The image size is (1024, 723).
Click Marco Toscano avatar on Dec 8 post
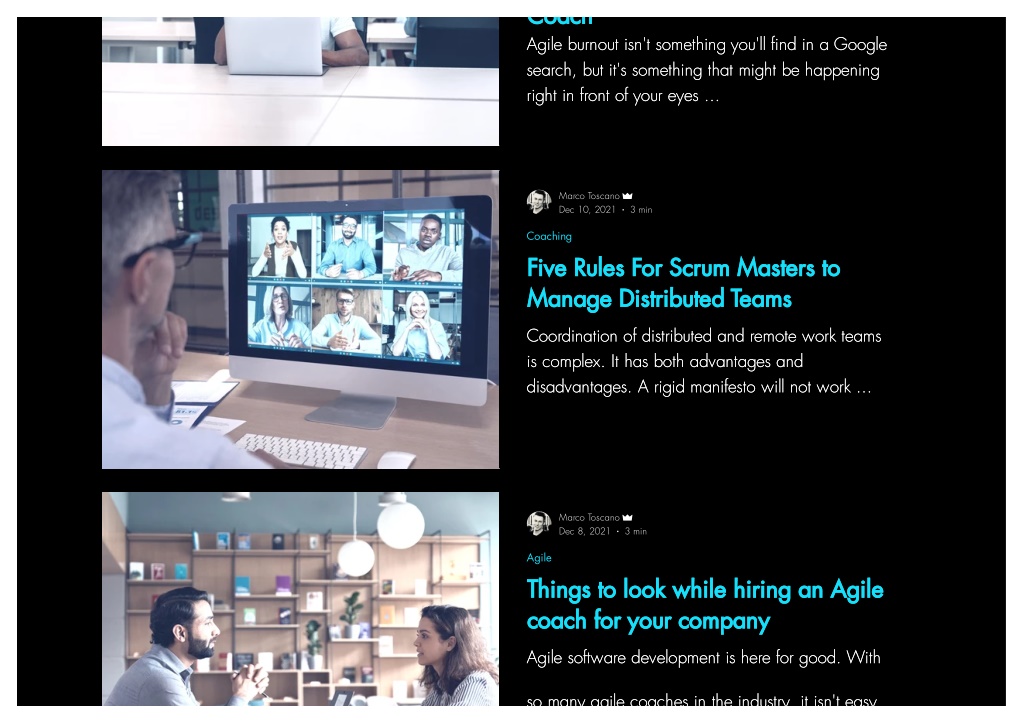[x=539, y=524]
